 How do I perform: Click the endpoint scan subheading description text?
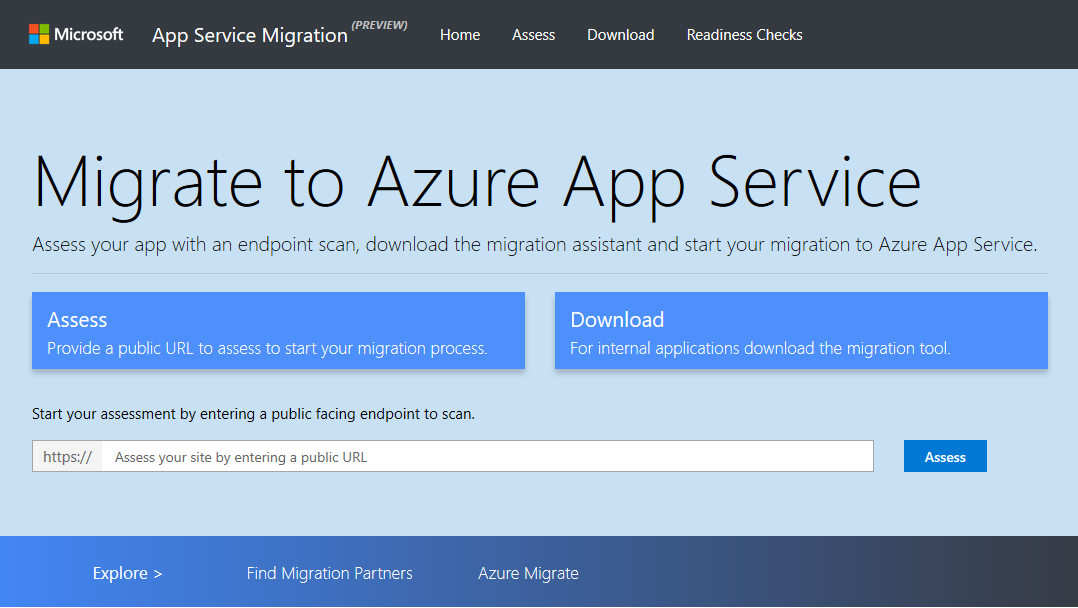tap(535, 245)
